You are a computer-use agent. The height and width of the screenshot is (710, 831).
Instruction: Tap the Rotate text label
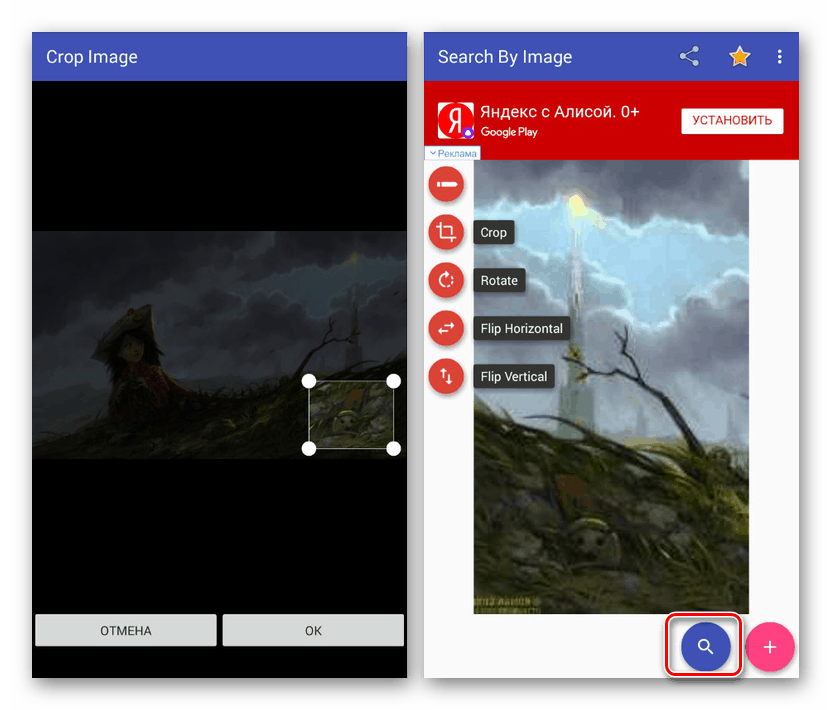[499, 280]
